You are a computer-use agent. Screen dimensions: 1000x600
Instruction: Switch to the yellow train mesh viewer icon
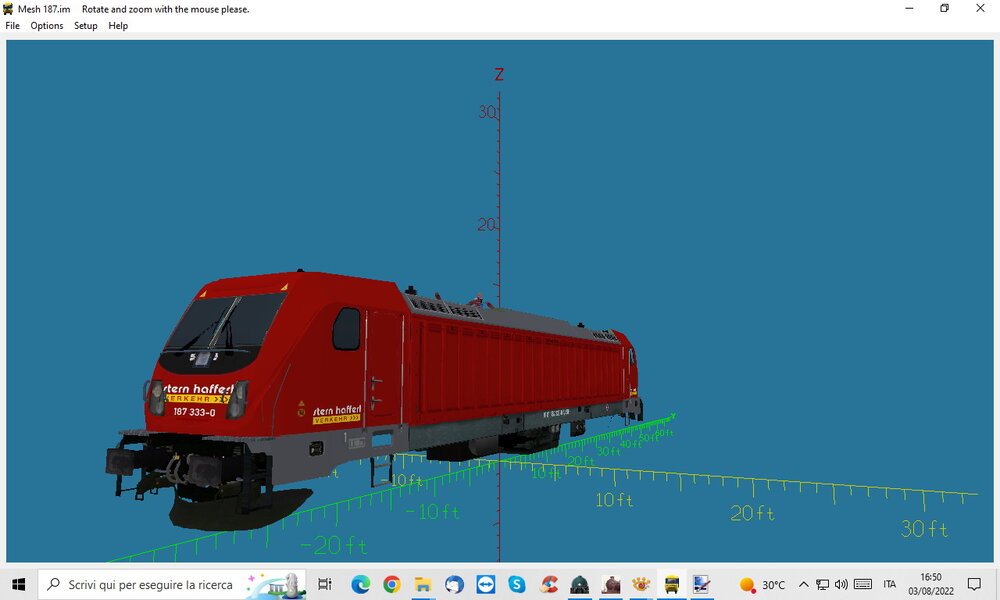tap(672, 584)
